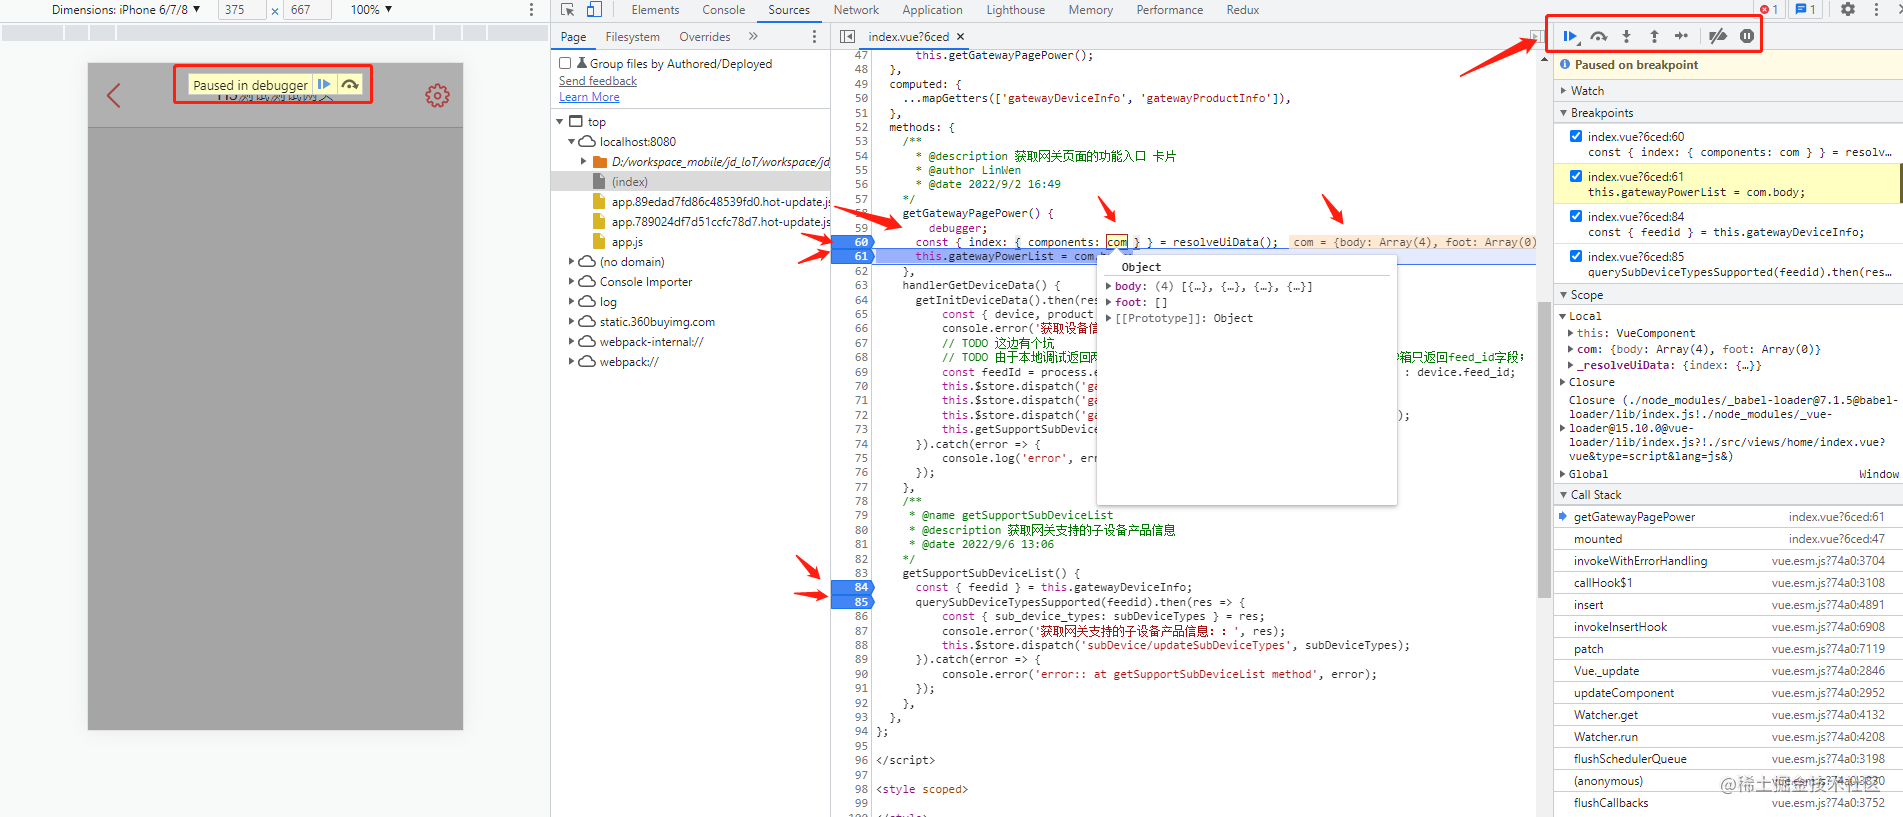Click the single Step arrow icon

pyautogui.click(x=1682, y=37)
